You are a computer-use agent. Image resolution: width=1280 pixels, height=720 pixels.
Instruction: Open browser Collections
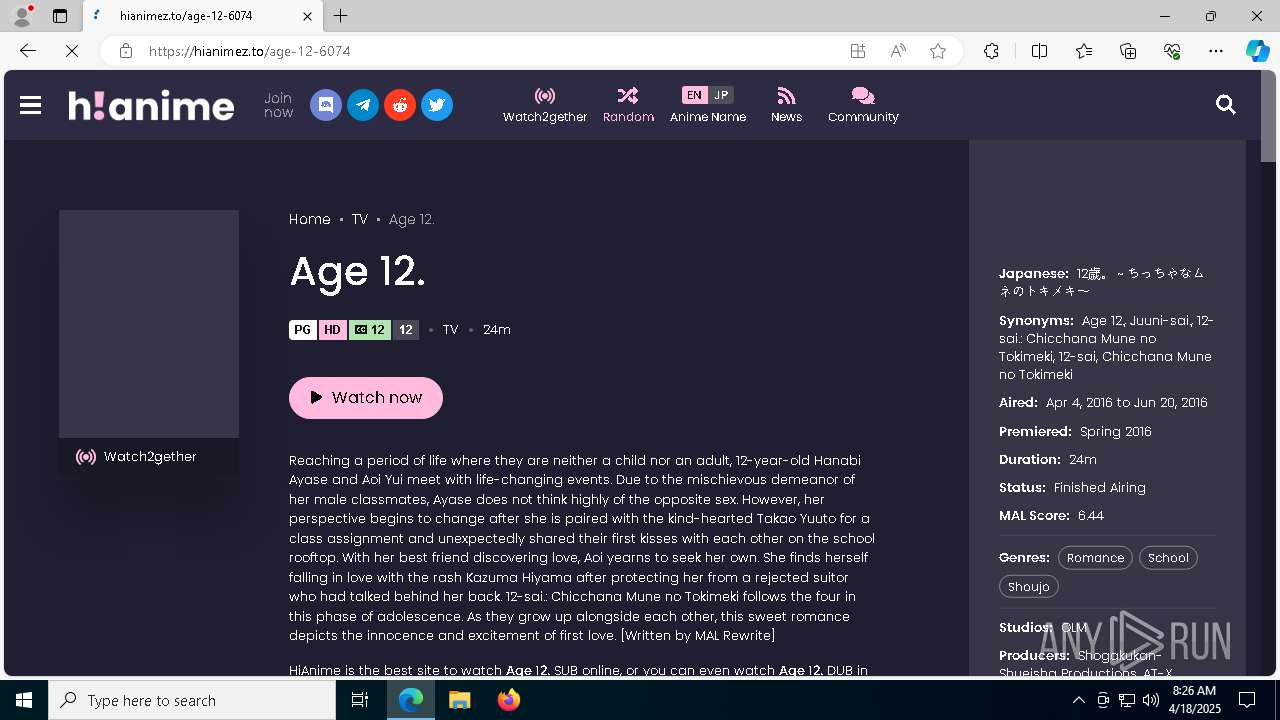pos(1128,51)
